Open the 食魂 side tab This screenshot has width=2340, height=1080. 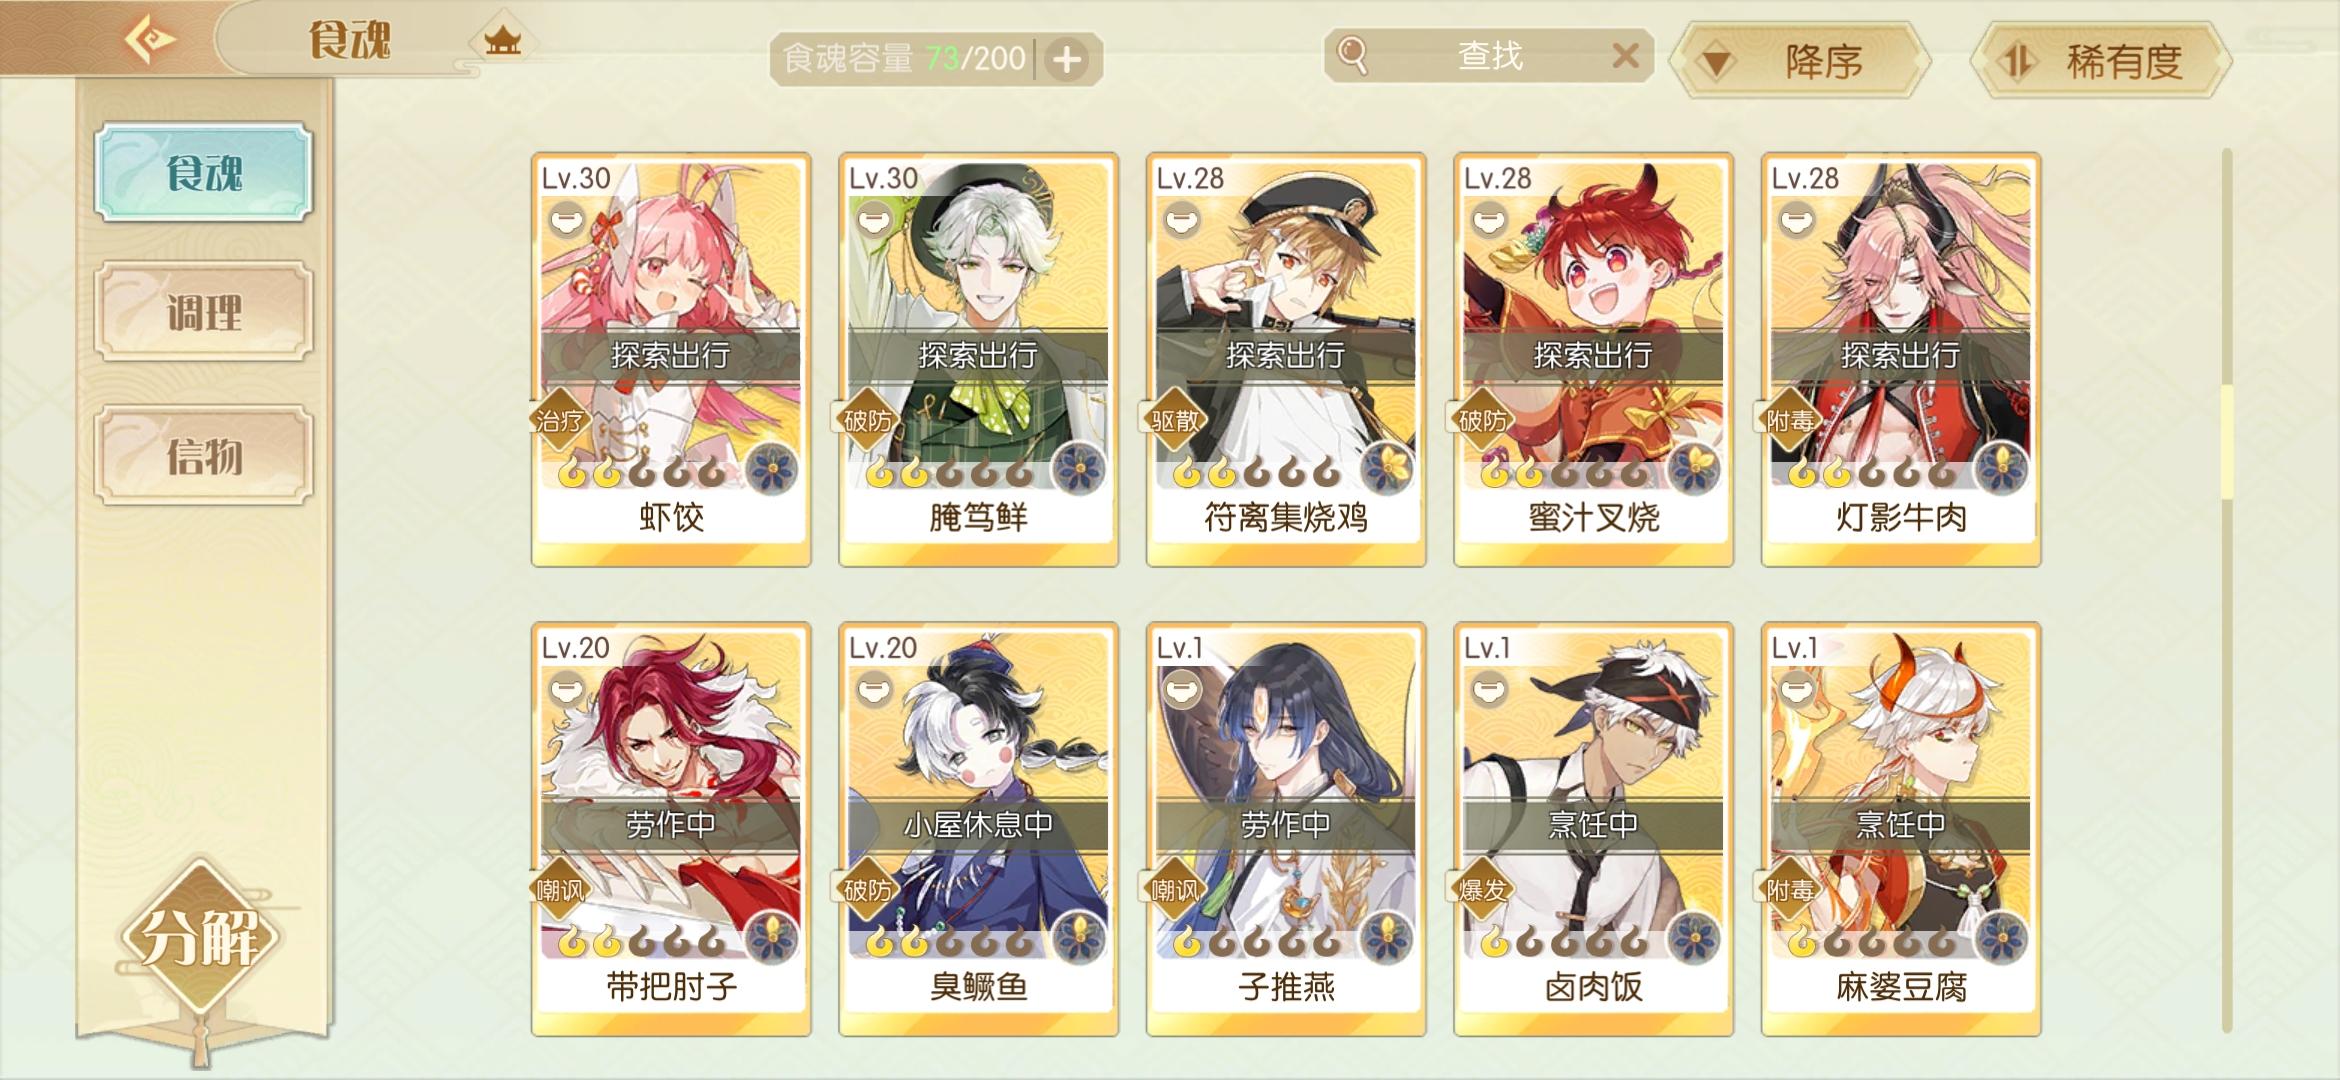point(204,172)
